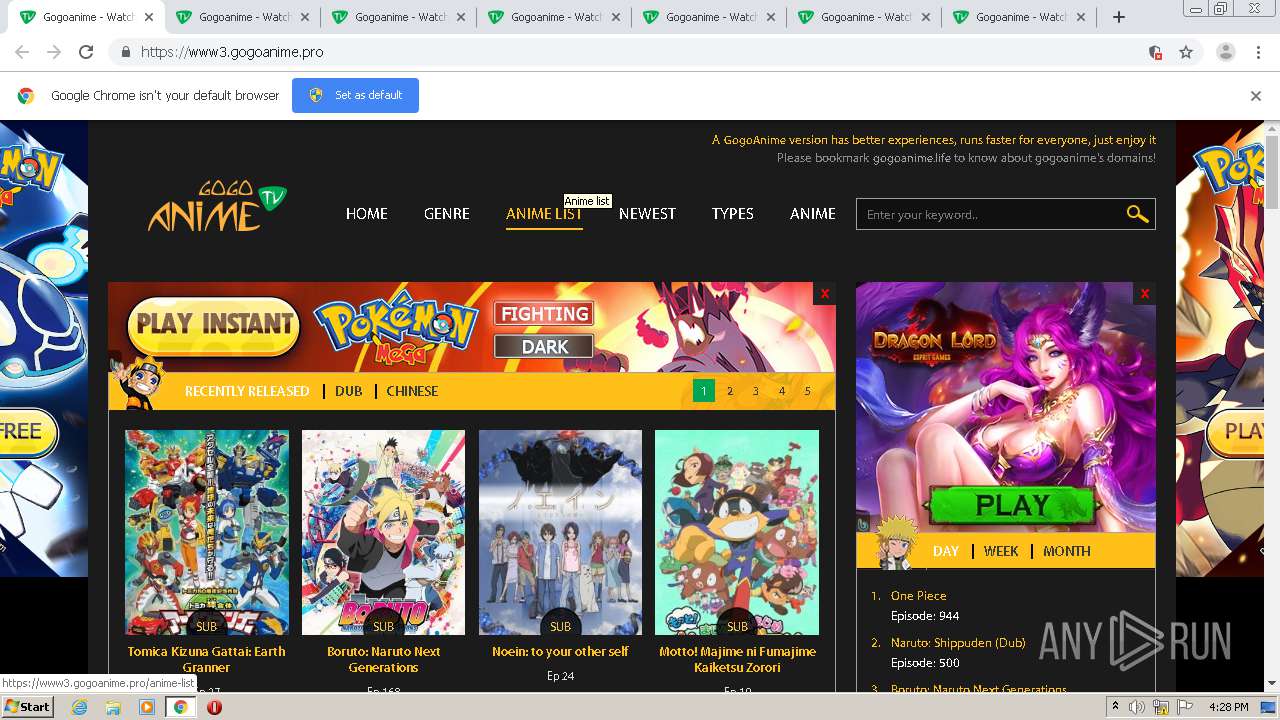Select the DUB tab

349,391
